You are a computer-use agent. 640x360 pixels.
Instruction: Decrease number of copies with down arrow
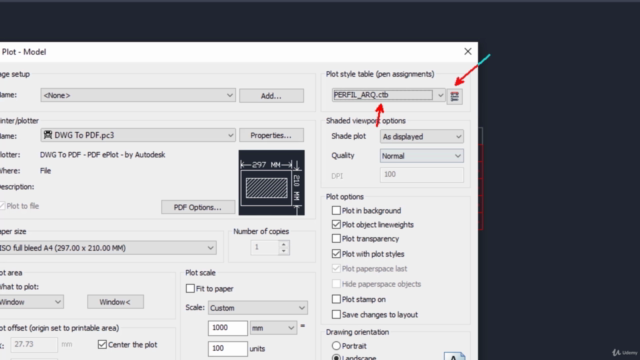284,251
